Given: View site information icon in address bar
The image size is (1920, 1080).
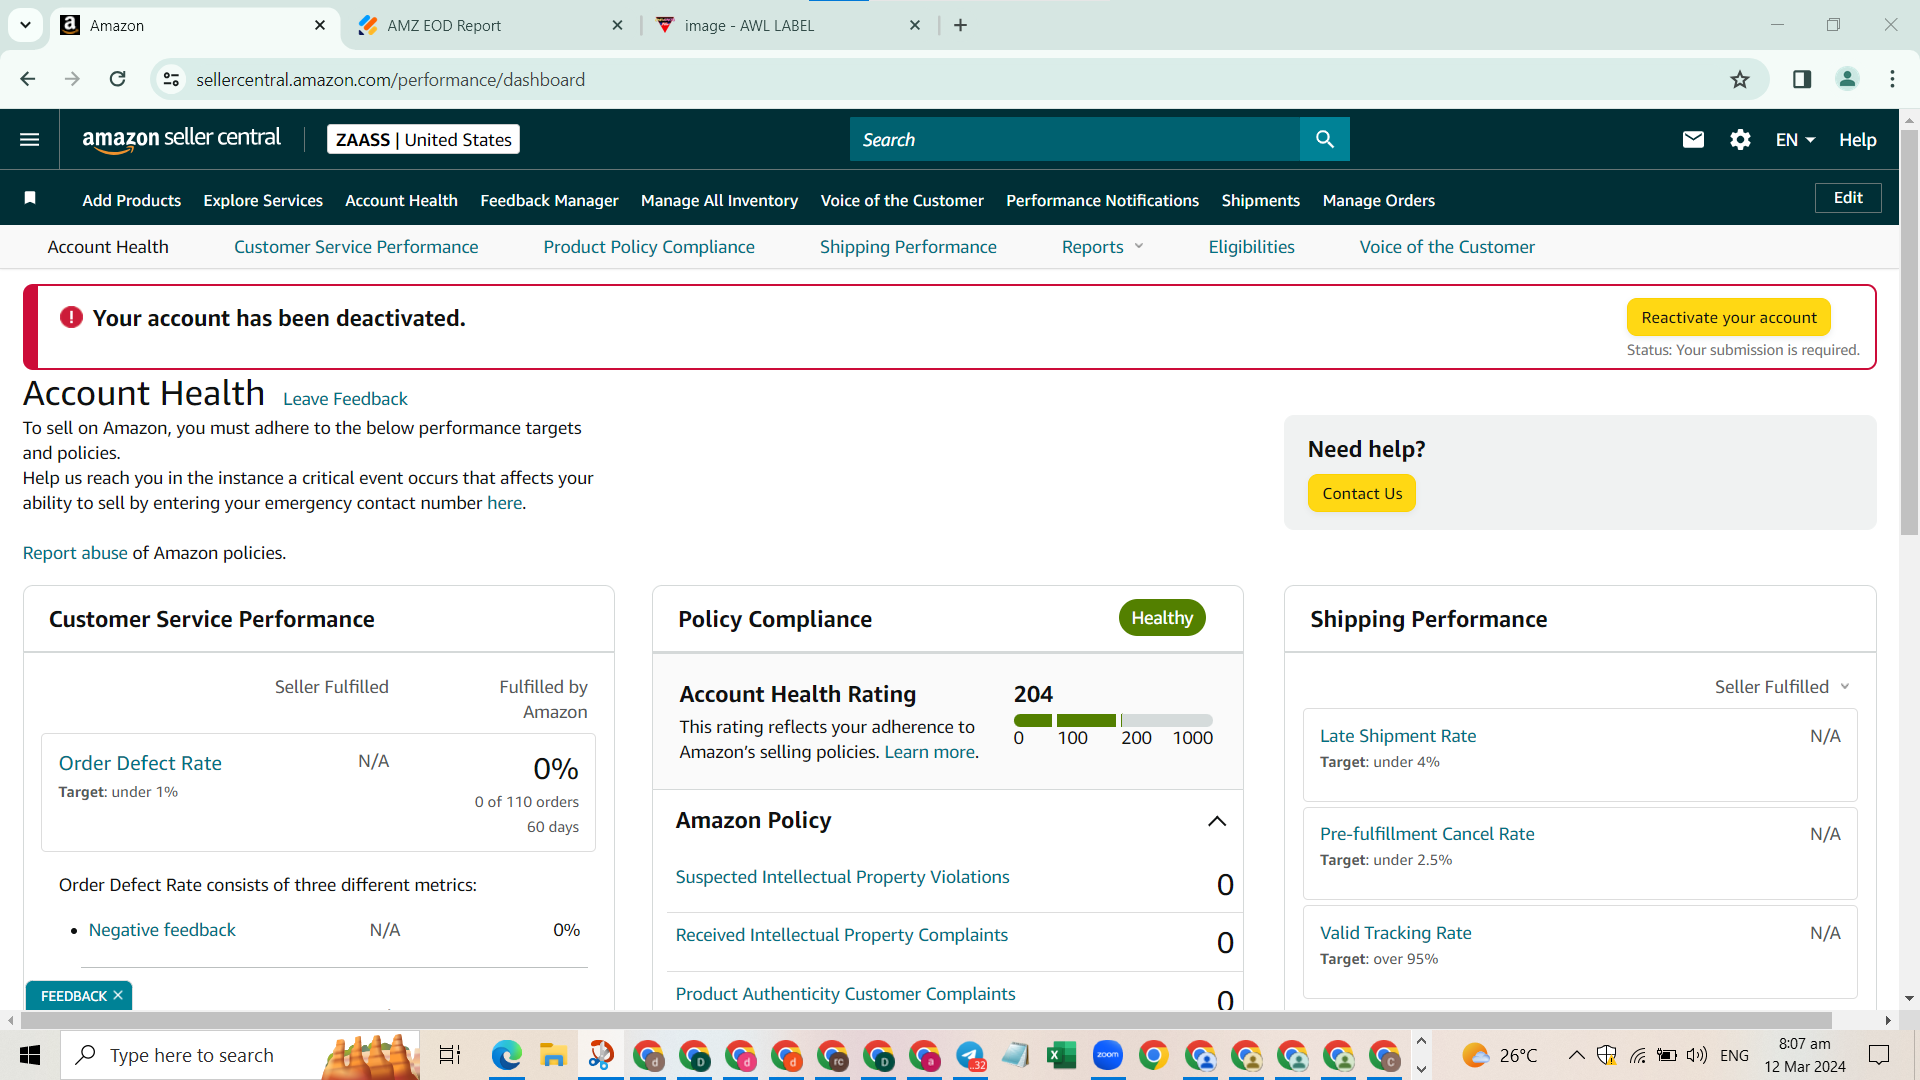Looking at the screenshot, I should 172,80.
